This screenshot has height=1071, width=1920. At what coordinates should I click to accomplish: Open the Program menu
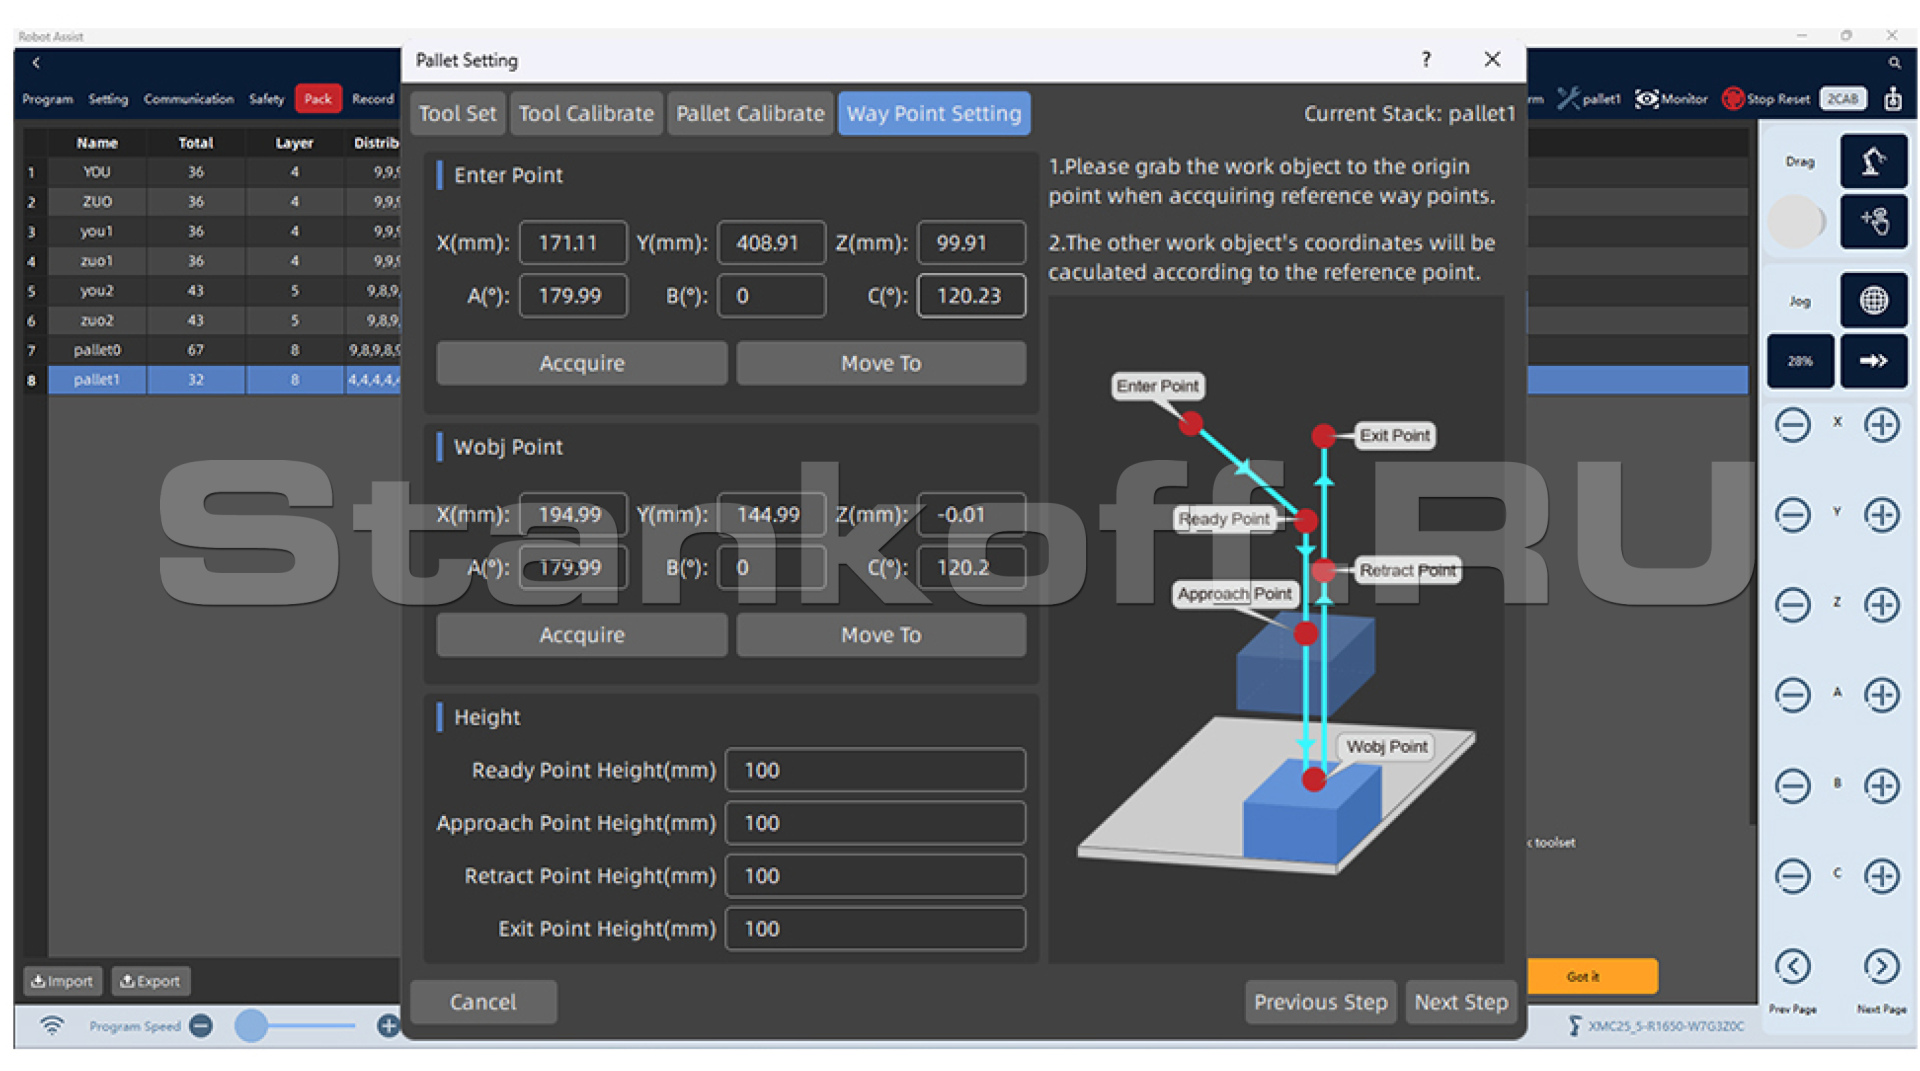coord(48,99)
